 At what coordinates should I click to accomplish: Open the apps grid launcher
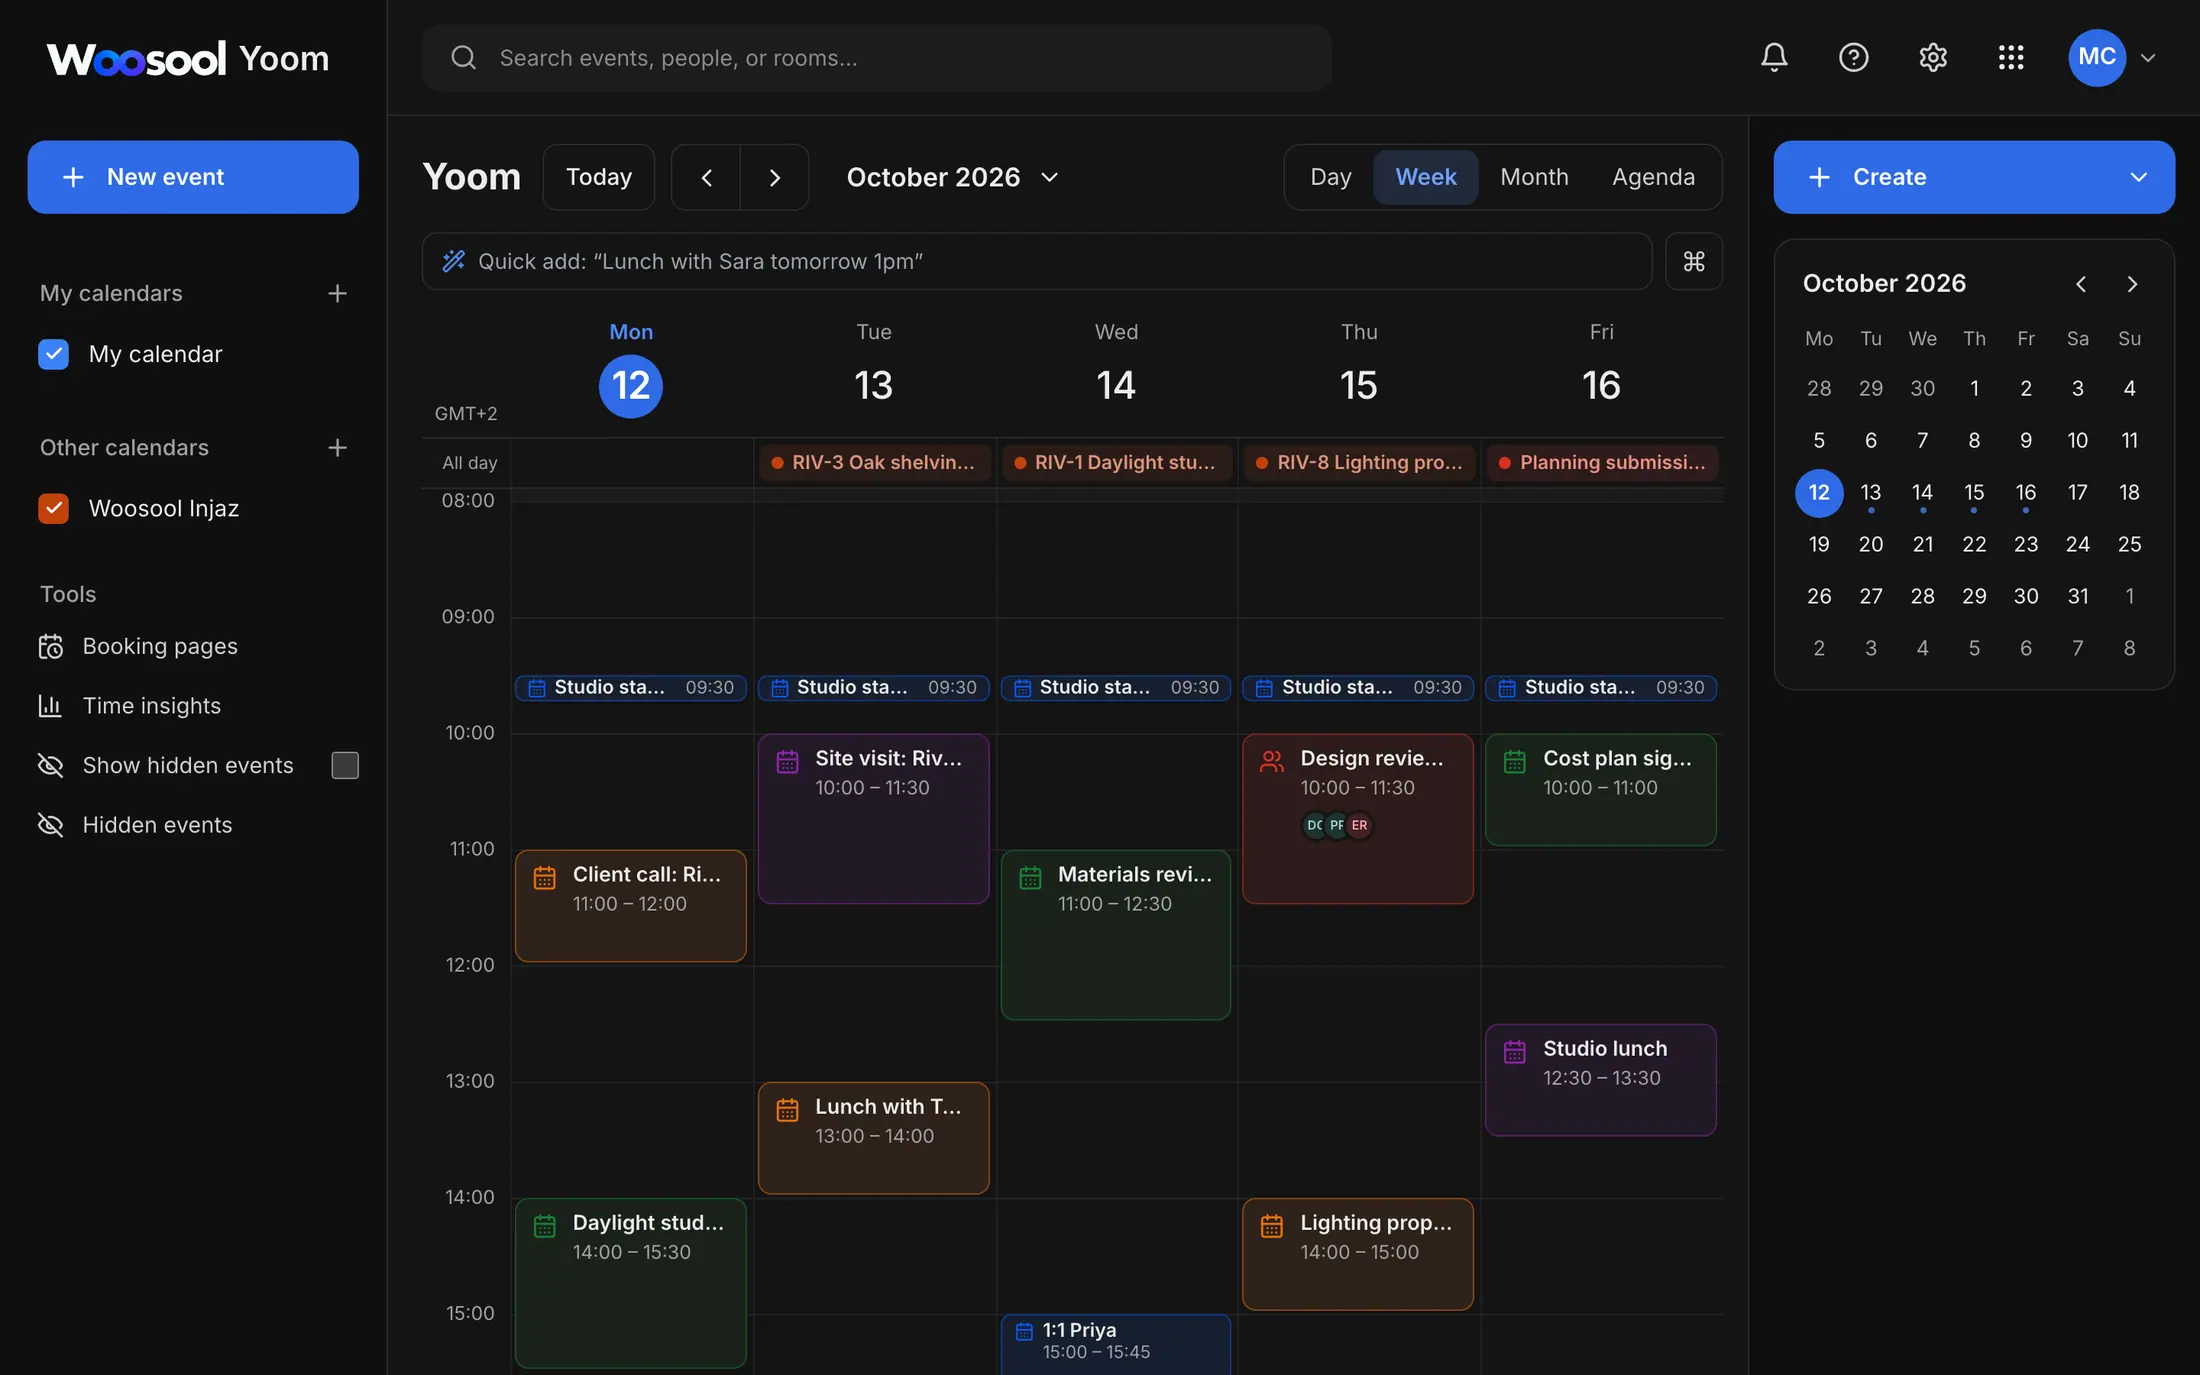(x=2011, y=57)
